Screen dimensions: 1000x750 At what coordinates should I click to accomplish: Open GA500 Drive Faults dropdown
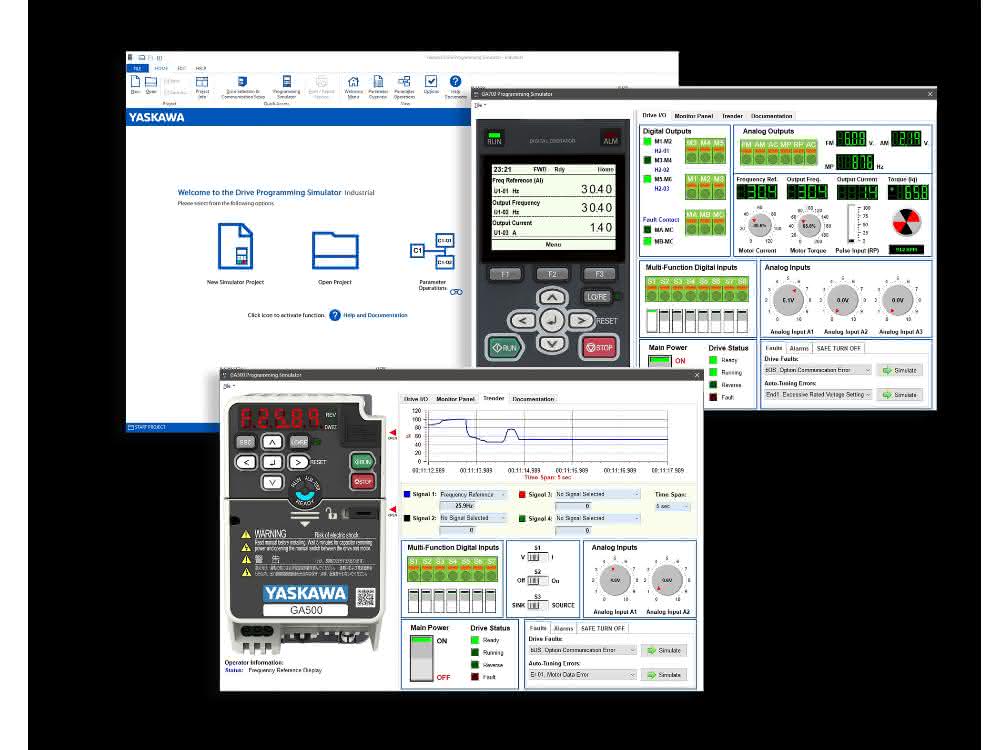[582, 650]
